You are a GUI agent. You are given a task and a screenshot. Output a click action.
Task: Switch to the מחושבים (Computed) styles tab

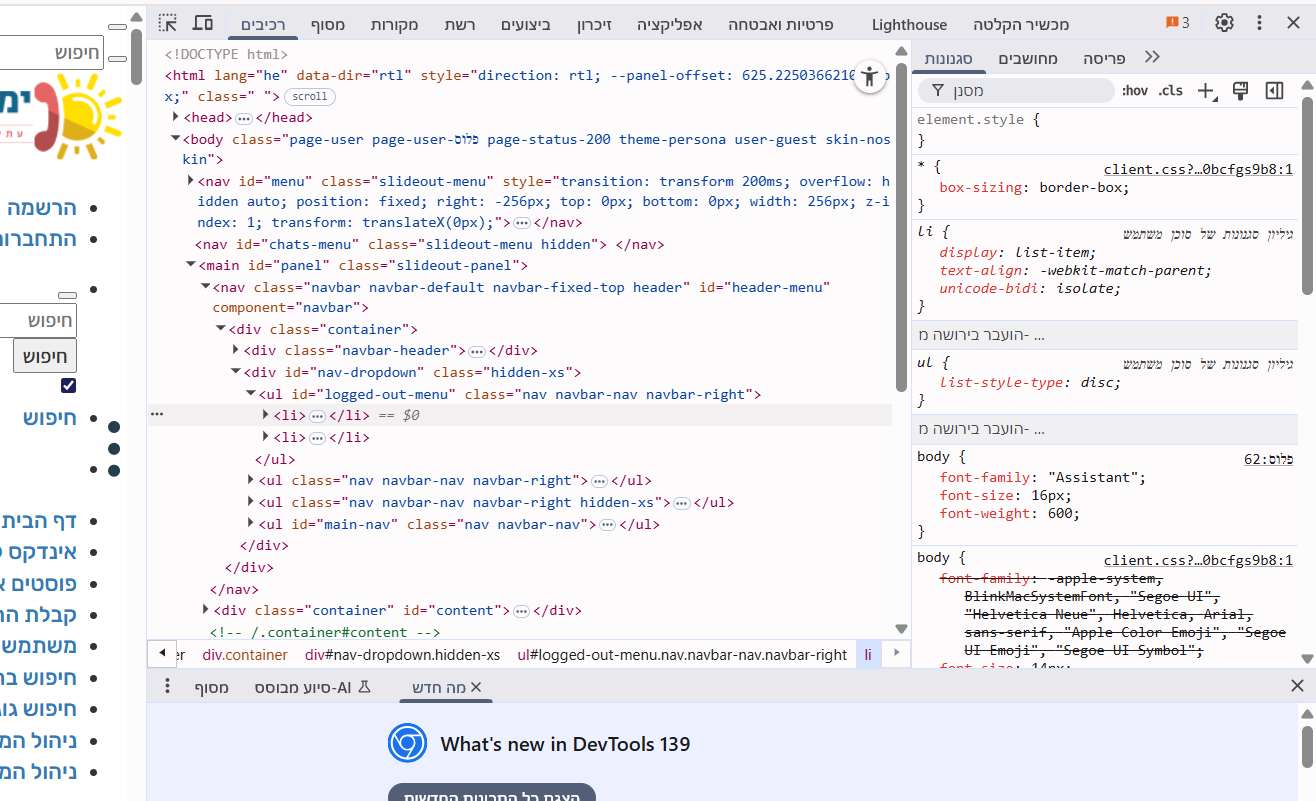coord(1029,58)
